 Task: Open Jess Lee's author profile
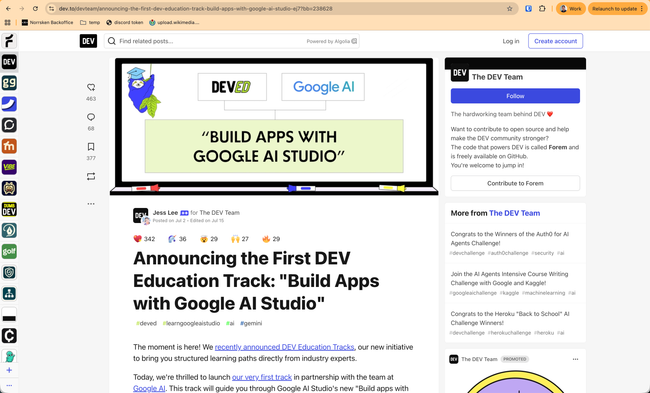[x=165, y=213]
